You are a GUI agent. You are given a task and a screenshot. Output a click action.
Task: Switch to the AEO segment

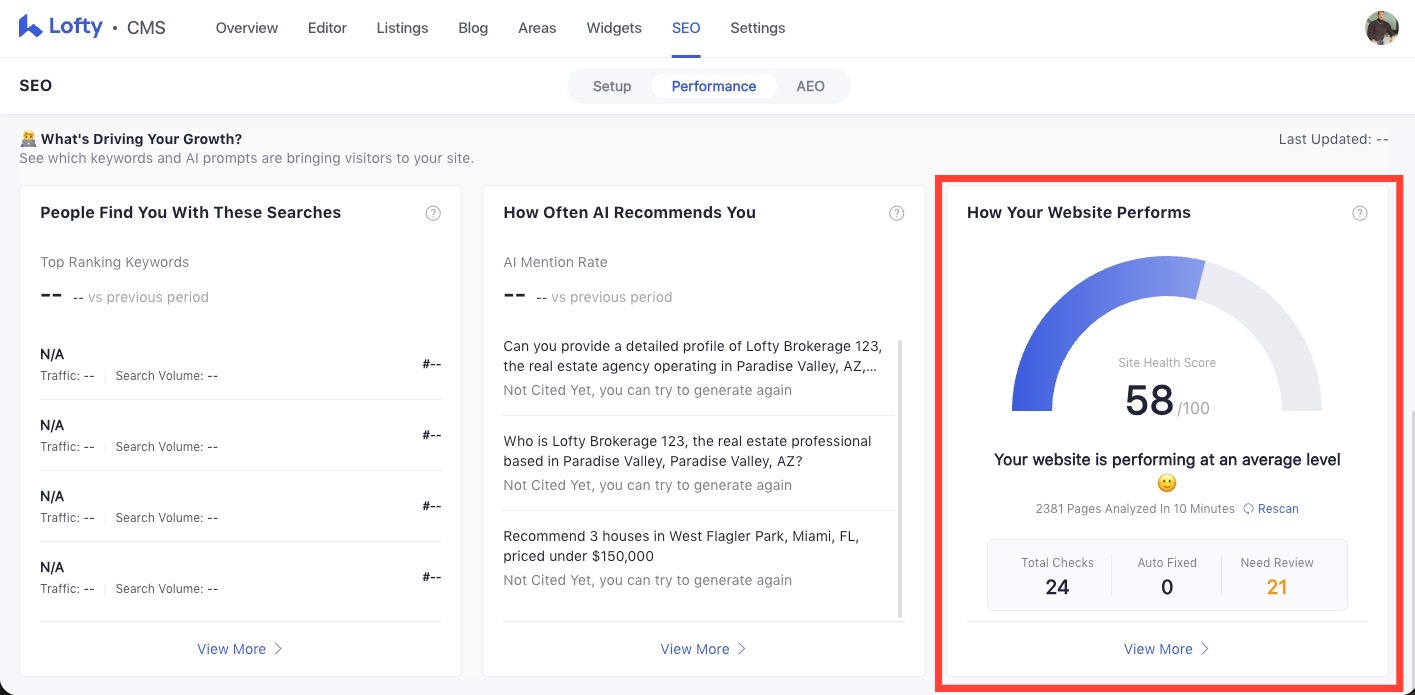[810, 86]
